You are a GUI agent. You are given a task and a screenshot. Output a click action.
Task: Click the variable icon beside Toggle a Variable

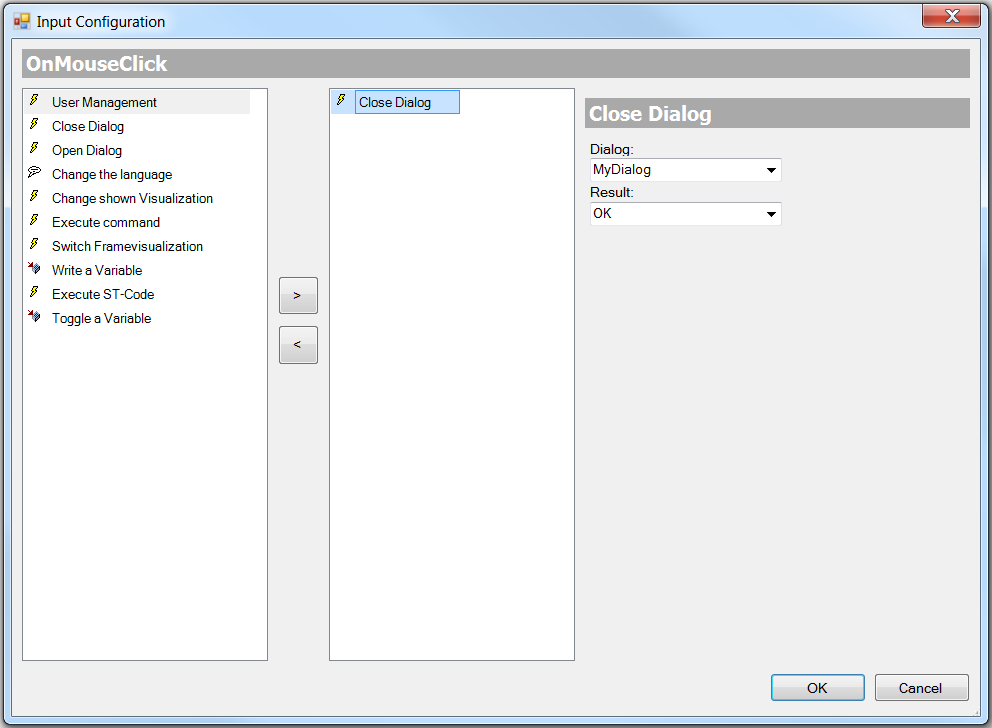click(x=34, y=317)
